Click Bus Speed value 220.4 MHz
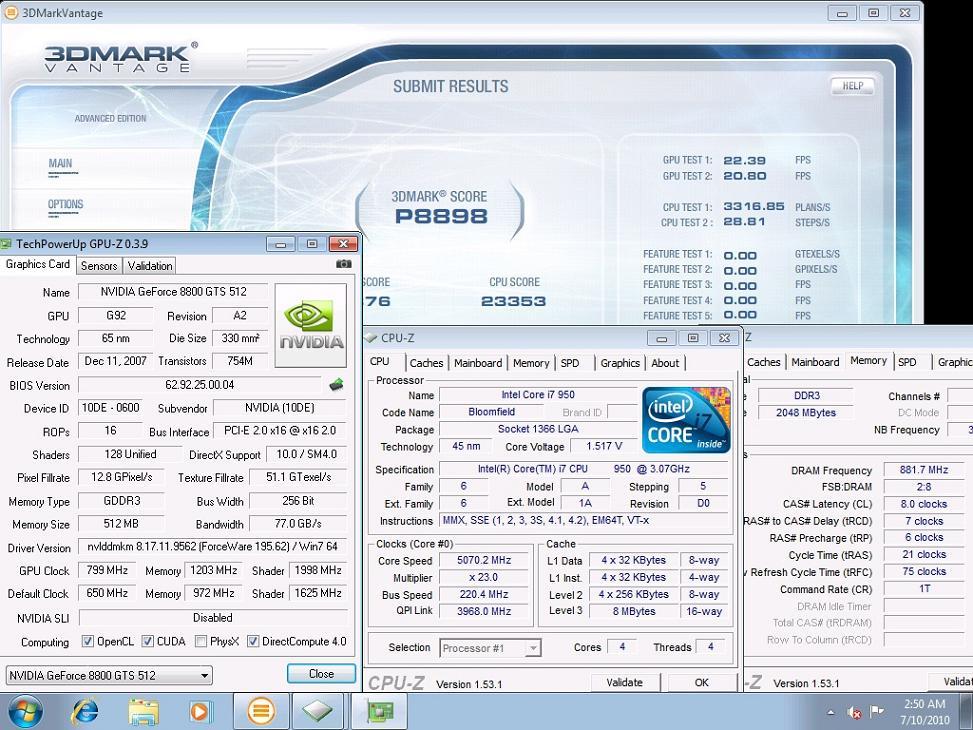 [484, 594]
